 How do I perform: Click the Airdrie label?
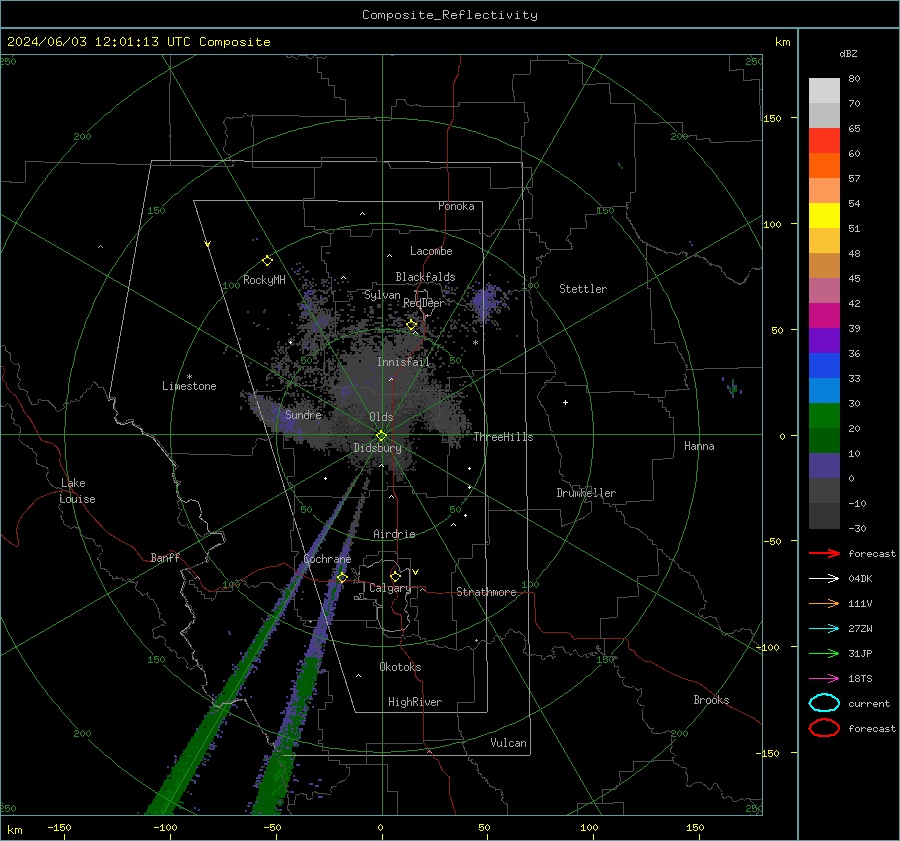pyautogui.click(x=394, y=534)
